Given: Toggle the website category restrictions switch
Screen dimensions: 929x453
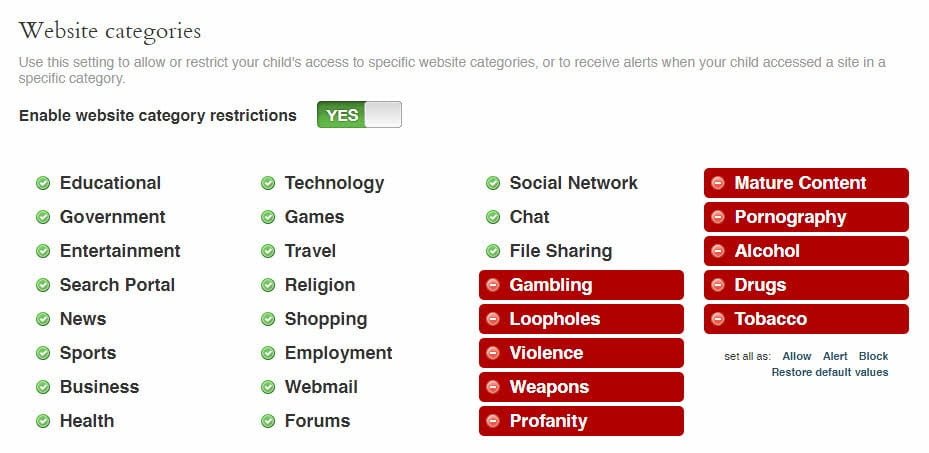Looking at the screenshot, I should tap(359, 115).
